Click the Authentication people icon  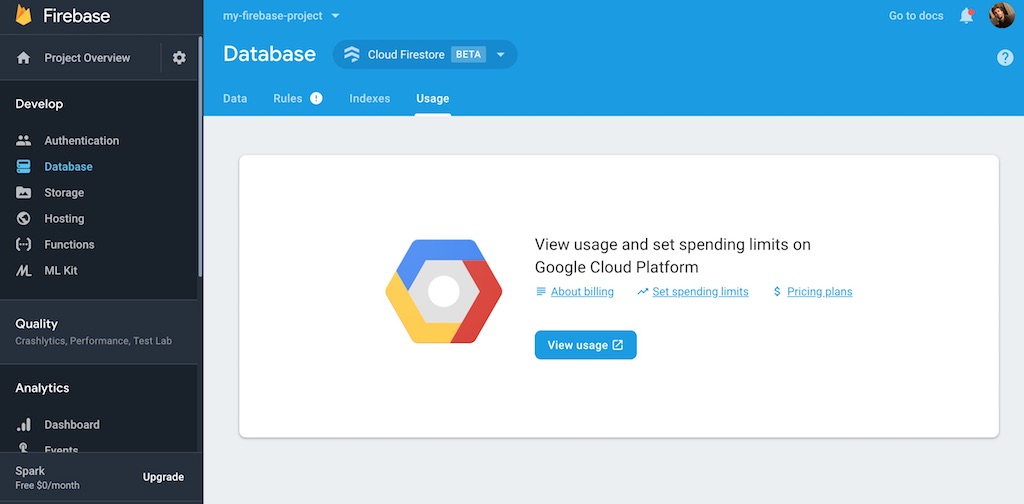(24, 140)
